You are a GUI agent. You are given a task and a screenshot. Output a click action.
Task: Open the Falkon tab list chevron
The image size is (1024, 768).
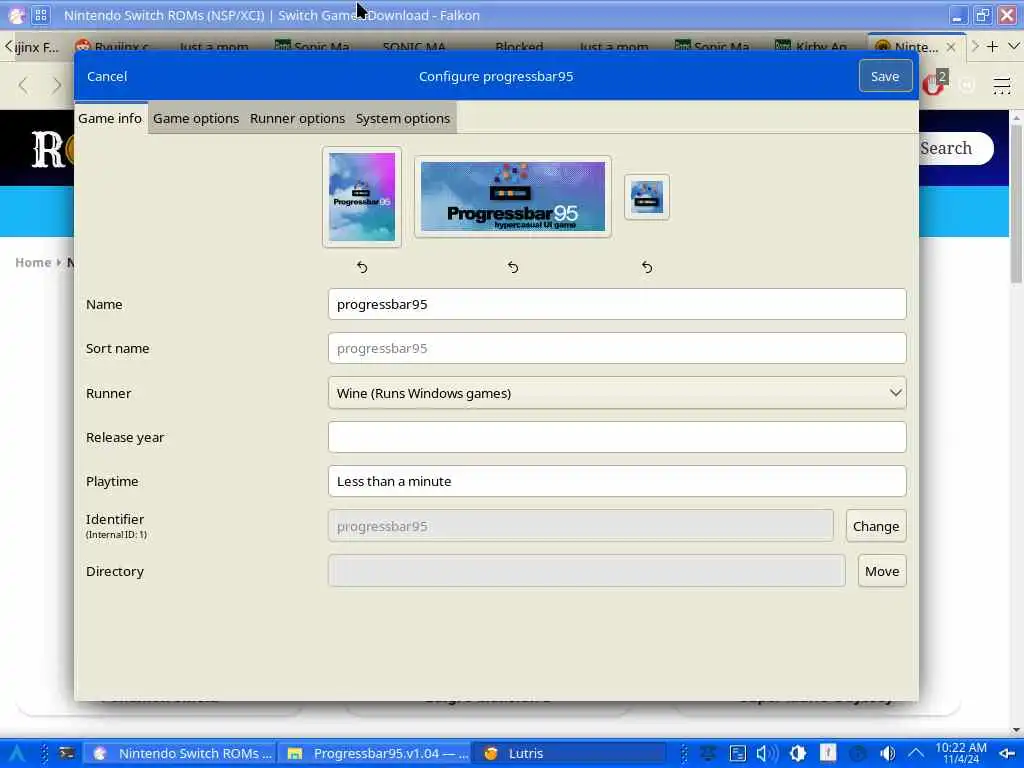point(1014,46)
